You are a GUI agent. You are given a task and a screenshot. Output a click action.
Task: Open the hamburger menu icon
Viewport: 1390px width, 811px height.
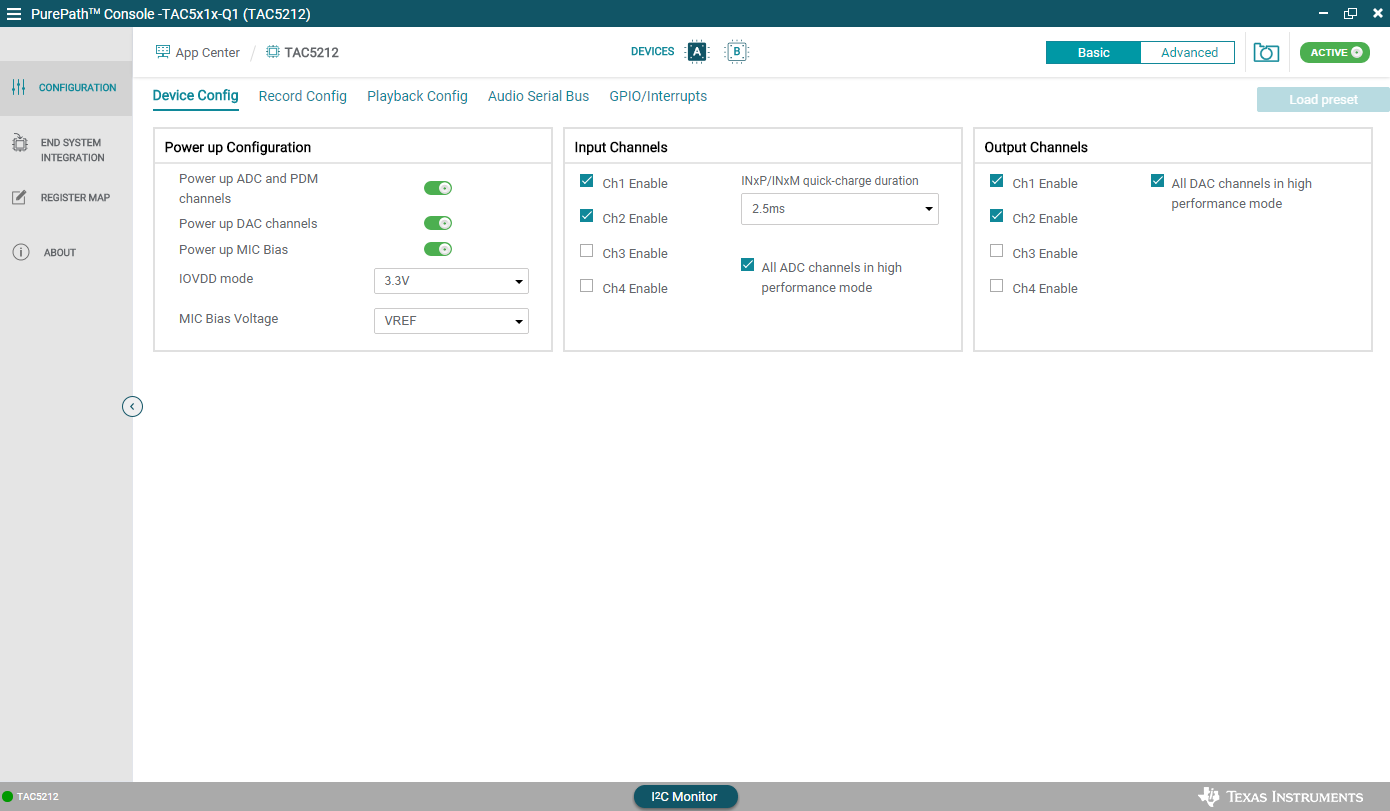point(13,14)
